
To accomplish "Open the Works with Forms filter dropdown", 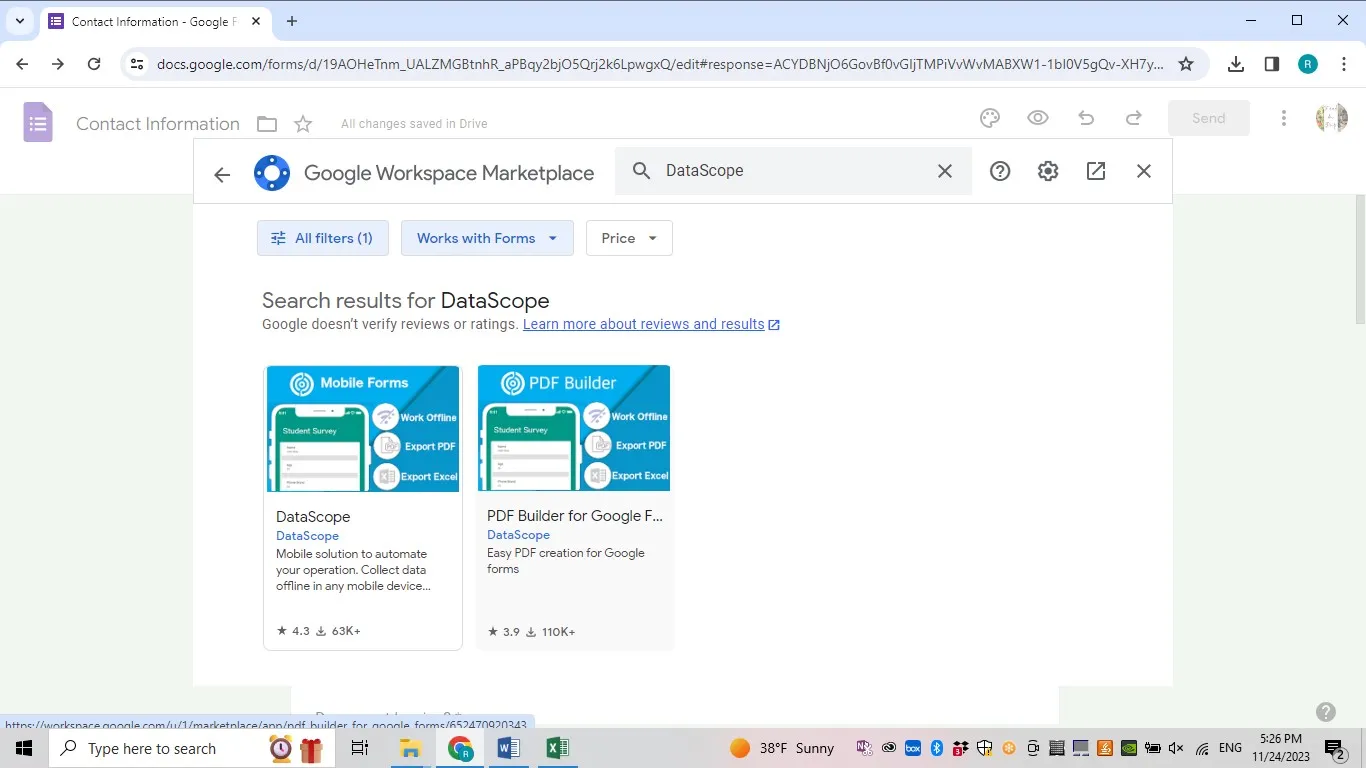I will 486,238.
